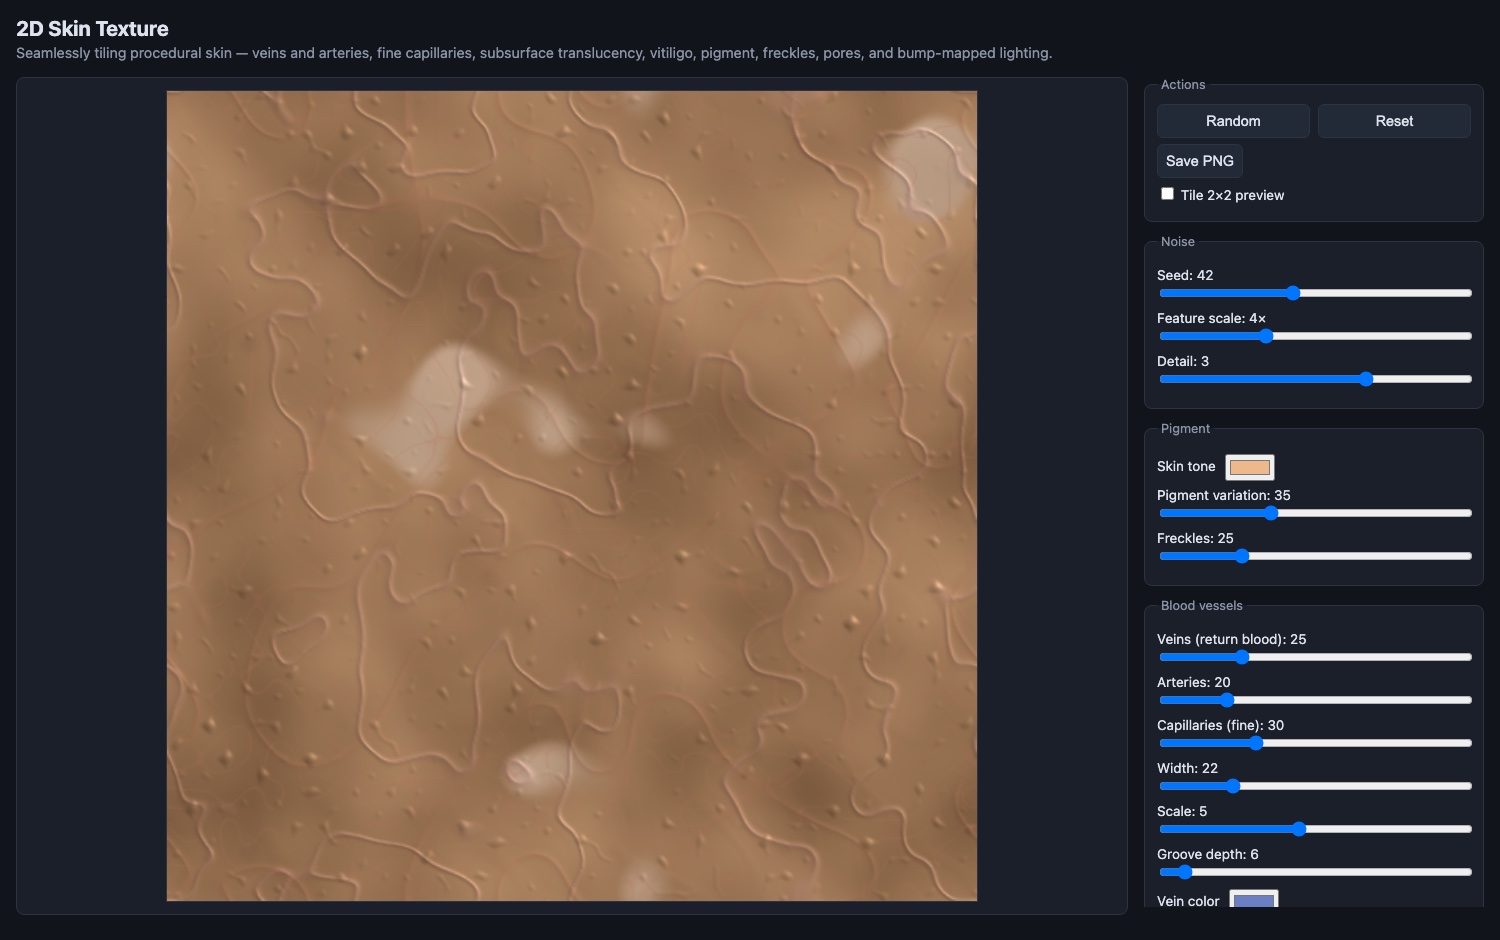Click the Pigment group title

1185,429
